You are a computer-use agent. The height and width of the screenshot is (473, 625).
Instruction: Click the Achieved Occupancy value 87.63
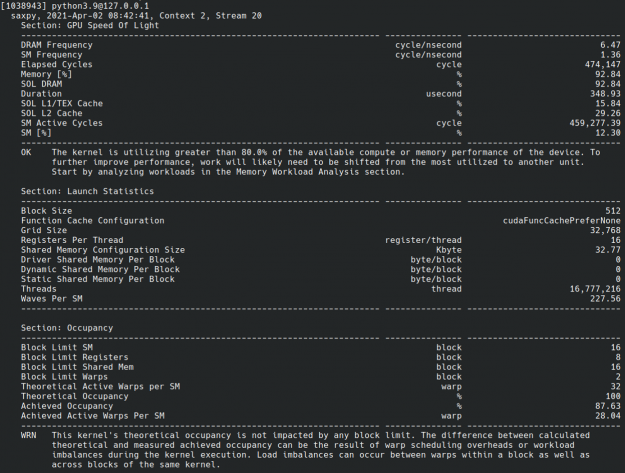click(606, 405)
